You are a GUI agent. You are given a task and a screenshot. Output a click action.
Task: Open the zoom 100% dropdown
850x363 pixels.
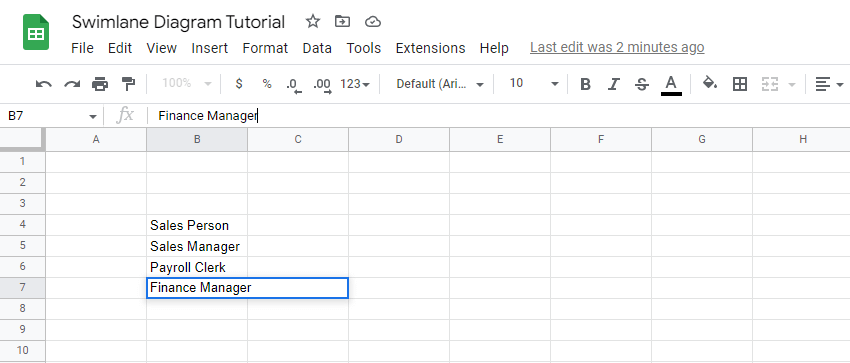[x=187, y=83]
